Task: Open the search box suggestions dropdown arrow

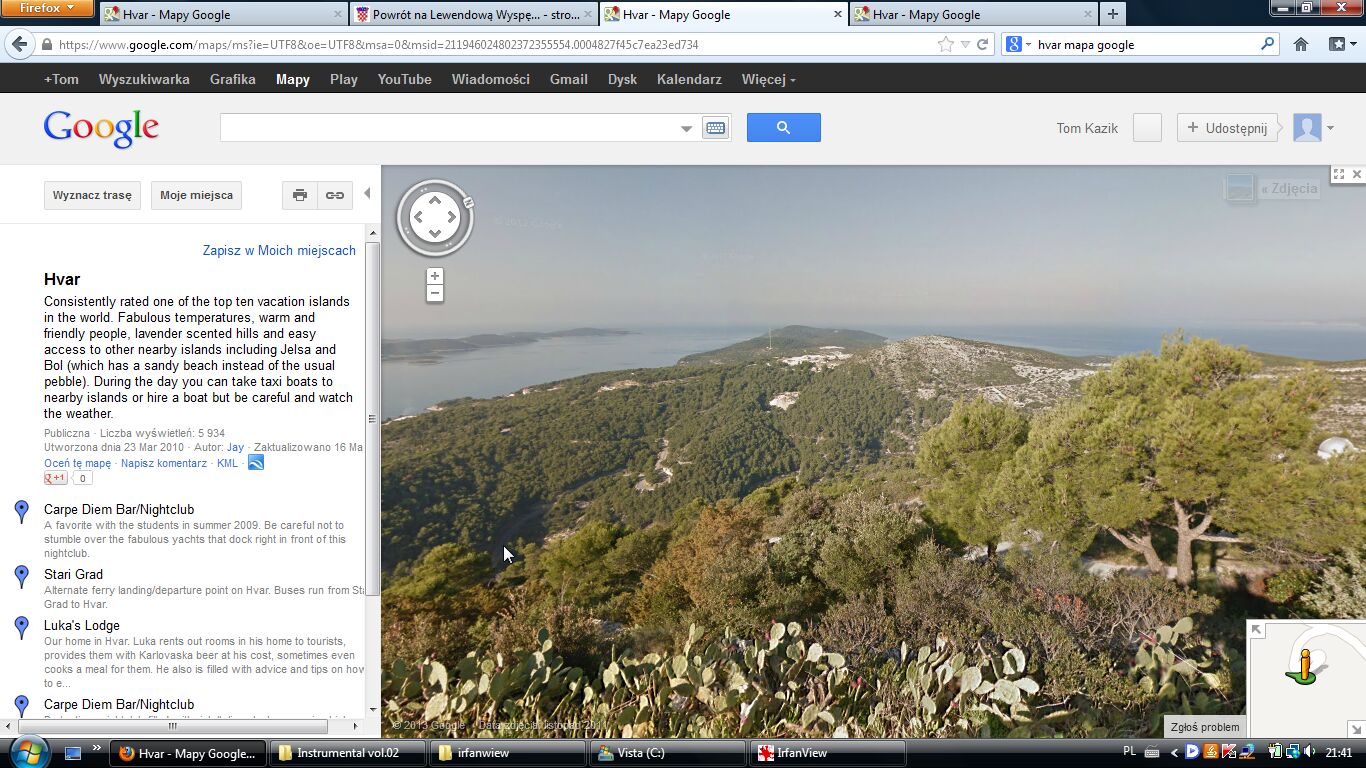Action: 686,128
